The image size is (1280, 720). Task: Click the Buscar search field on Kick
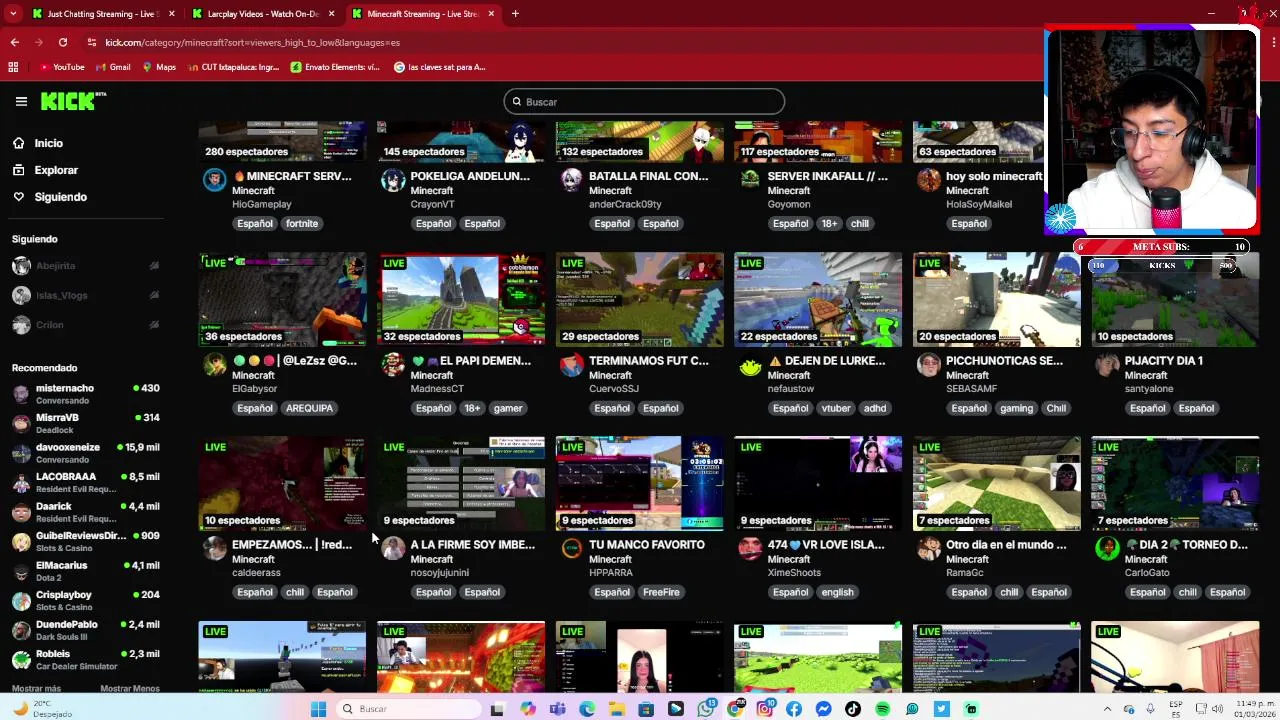(644, 102)
